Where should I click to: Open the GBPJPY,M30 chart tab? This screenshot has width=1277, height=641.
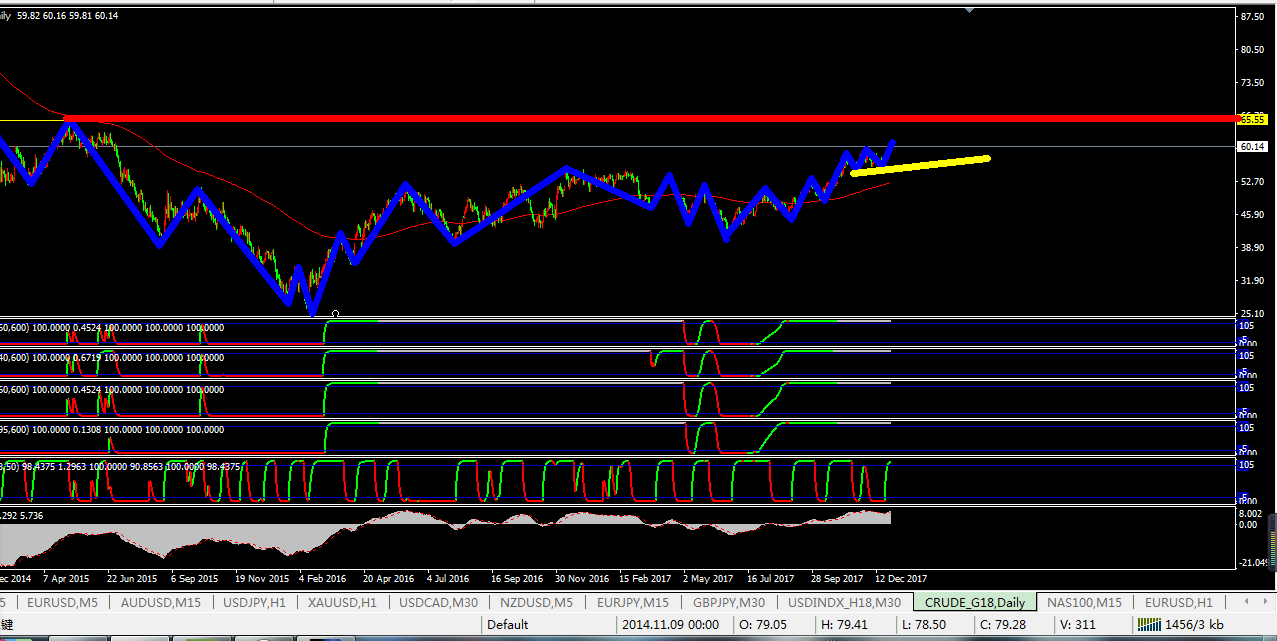tap(730, 603)
